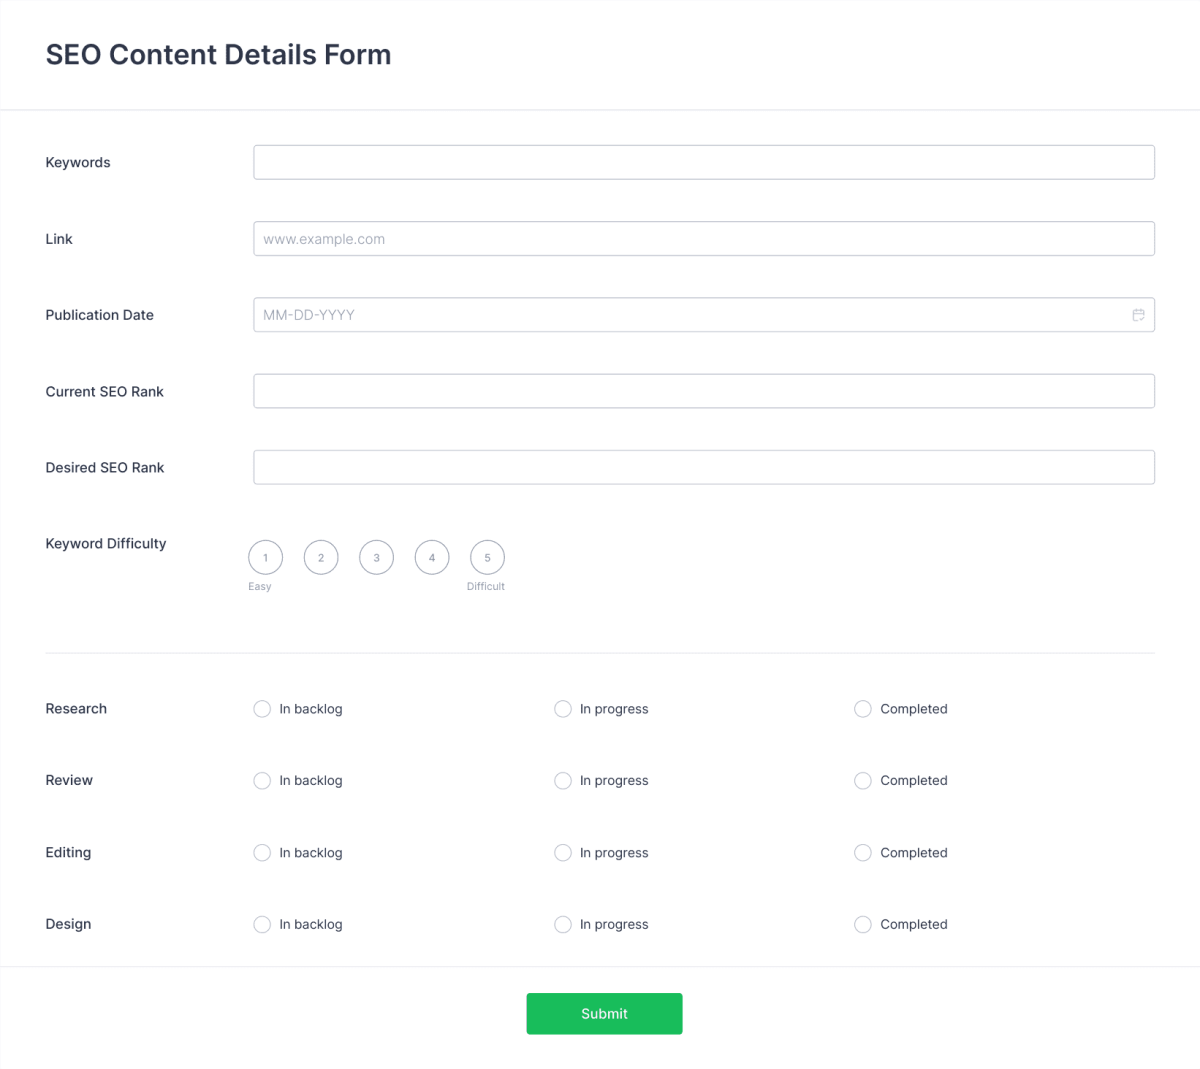The image size is (1200, 1069).
Task: Set Review status to Completed
Action: 862,780
